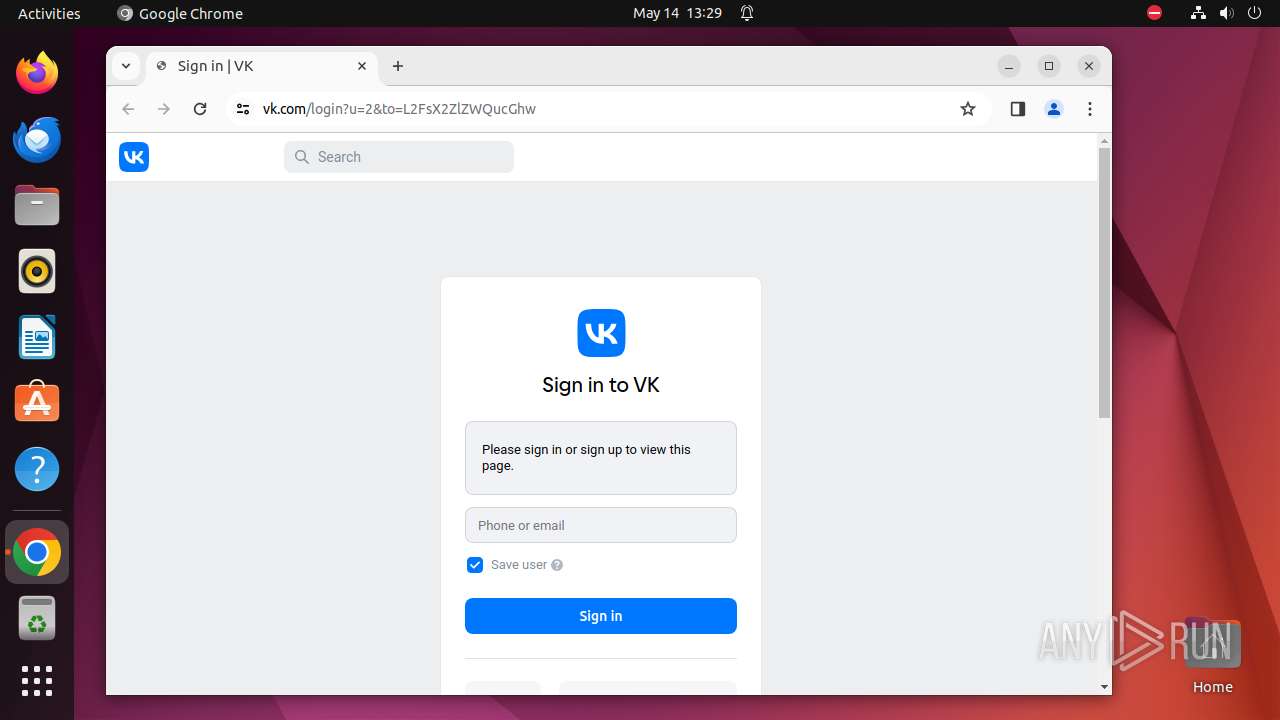Click the "Please sign in or sign up" notice
This screenshot has height=720, width=1280.
pyautogui.click(x=601, y=458)
